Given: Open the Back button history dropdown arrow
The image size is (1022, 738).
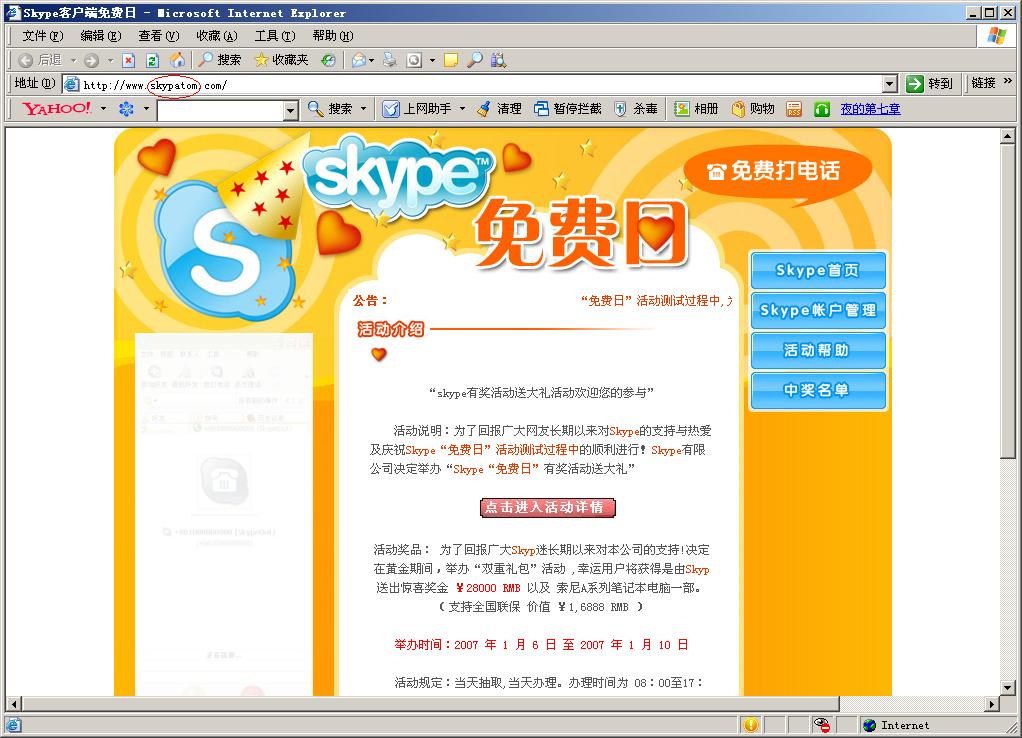Looking at the screenshot, I should [74, 59].
